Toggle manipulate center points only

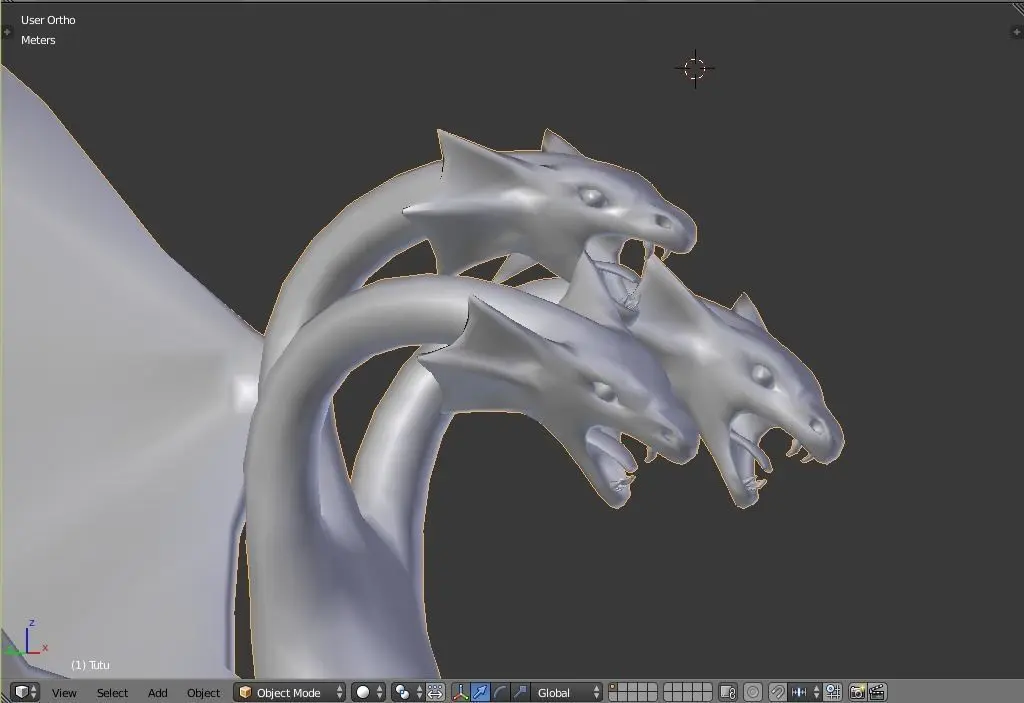[x=435, y=693]
